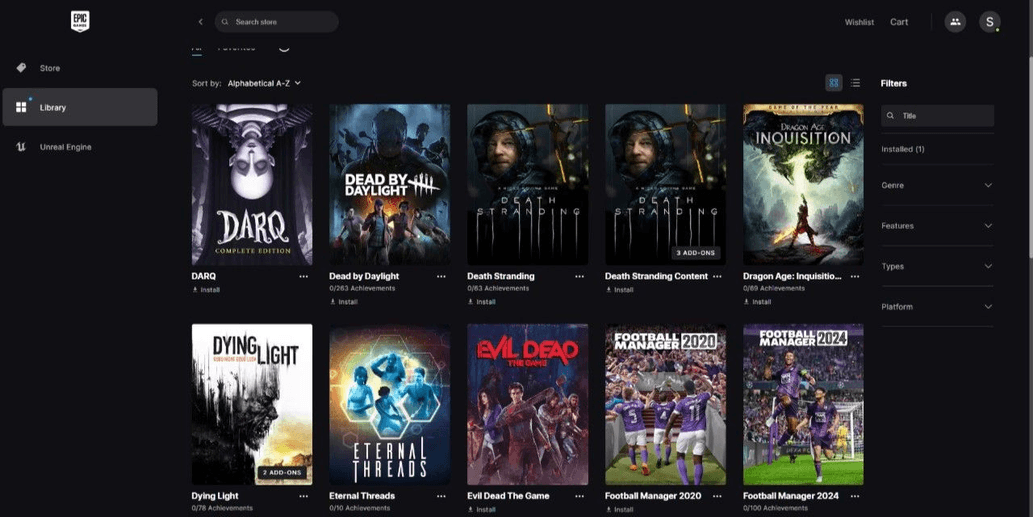Toggle the Installed (1) filter
This screenshot has height=517, width=1033.
(903, 149)
